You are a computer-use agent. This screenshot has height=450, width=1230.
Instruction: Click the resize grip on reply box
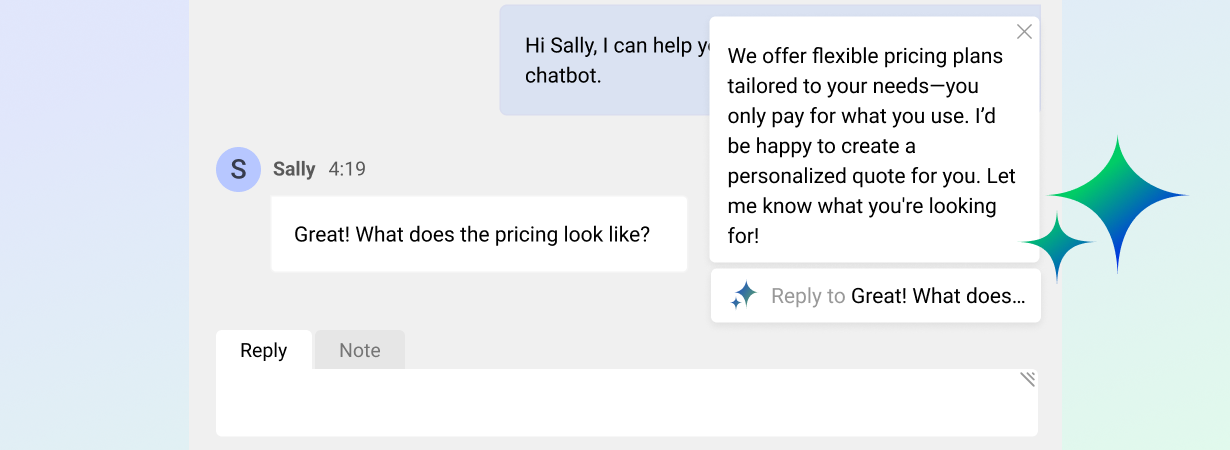pyautogui.click(x=1027, y=379)
